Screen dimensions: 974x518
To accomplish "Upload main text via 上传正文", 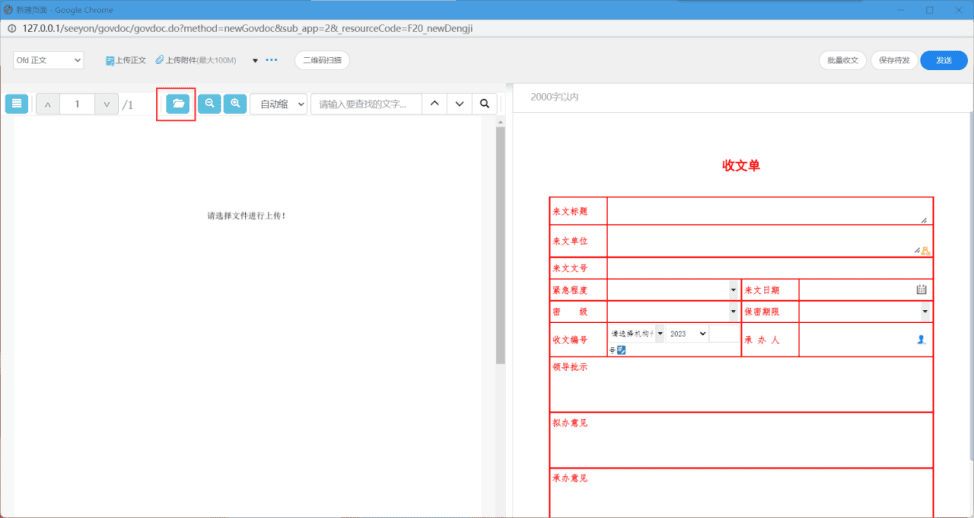I will 126,60.
